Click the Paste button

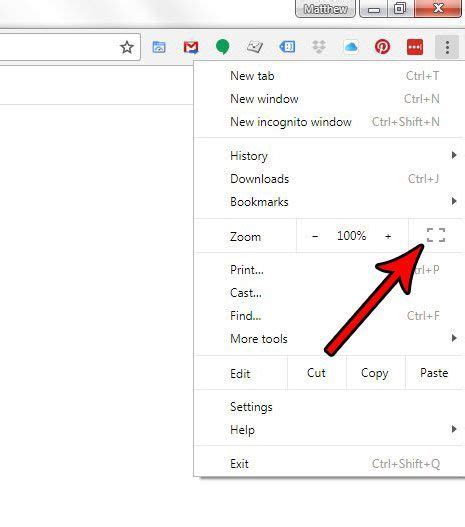[x=435, y=373]
